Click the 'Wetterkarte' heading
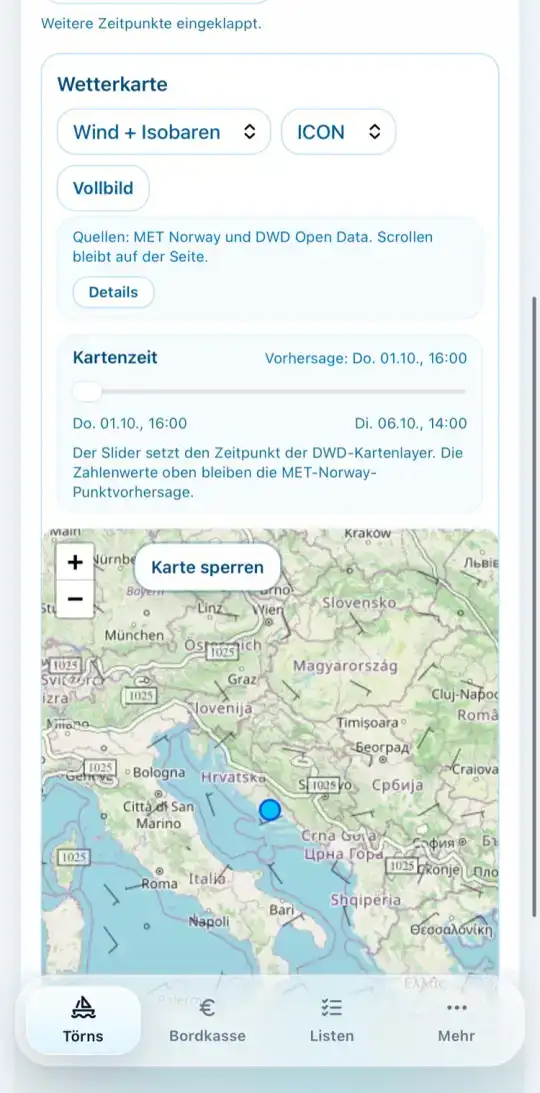 [112, 84]
